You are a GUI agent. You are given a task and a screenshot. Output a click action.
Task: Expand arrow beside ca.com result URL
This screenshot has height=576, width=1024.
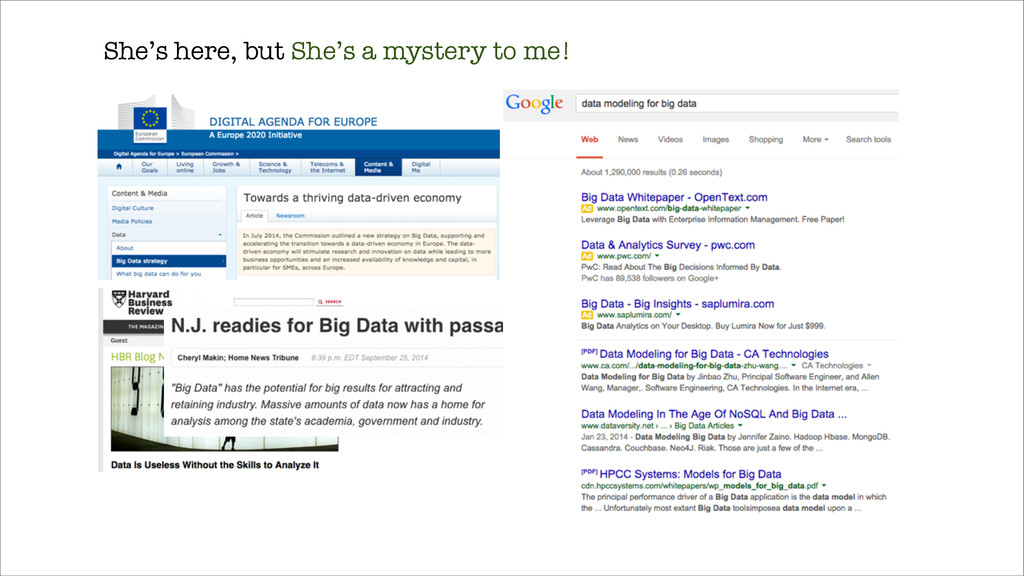[x=793, y=366]
